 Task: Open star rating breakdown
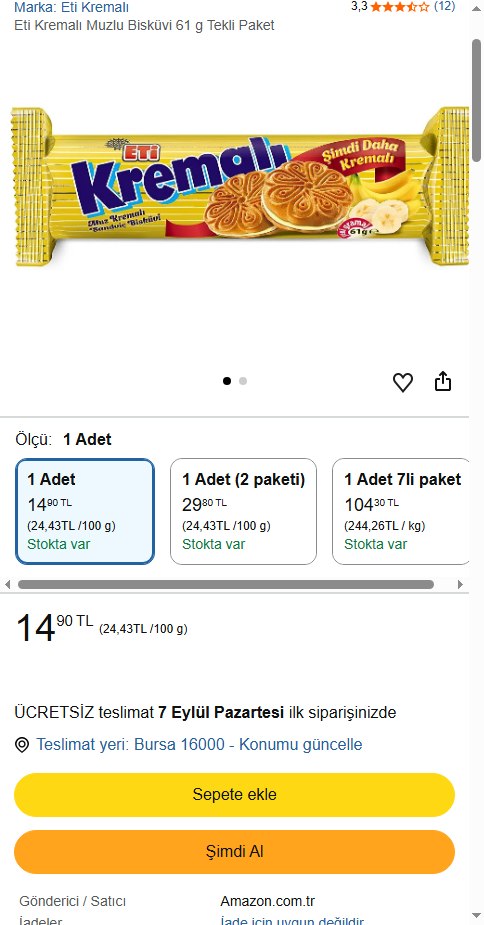coord(400,7)
